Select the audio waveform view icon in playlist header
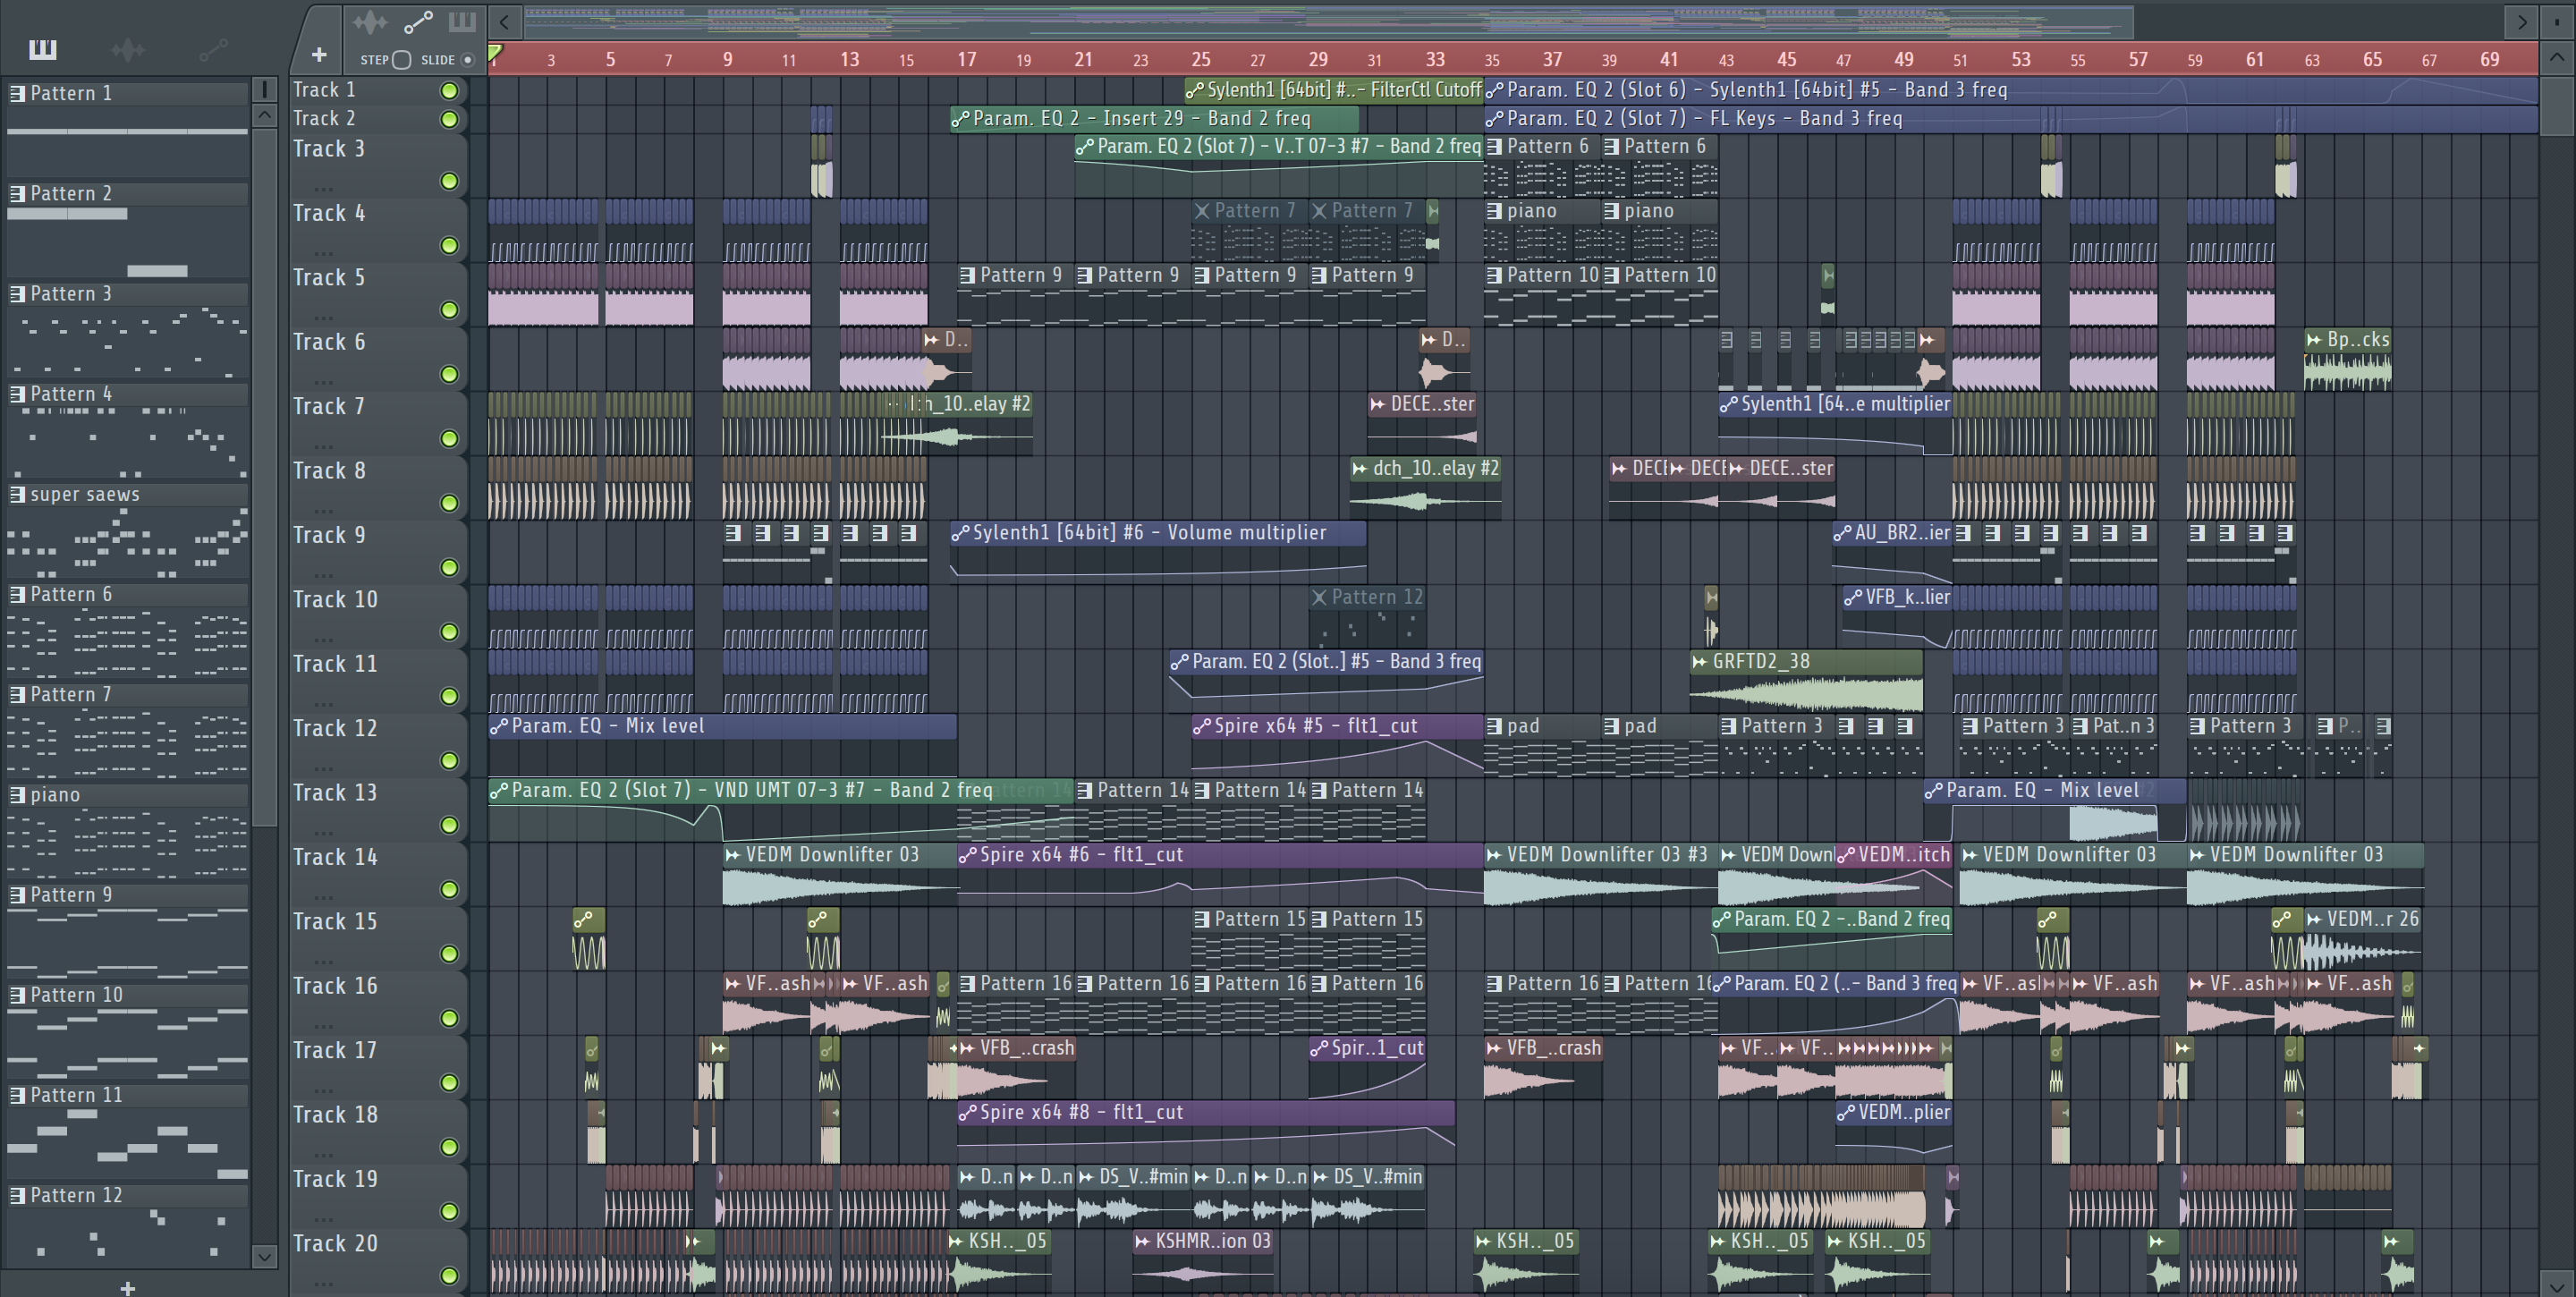Image resolution: width=2576 pixels, height=1297 pixels. click(370, 22)
